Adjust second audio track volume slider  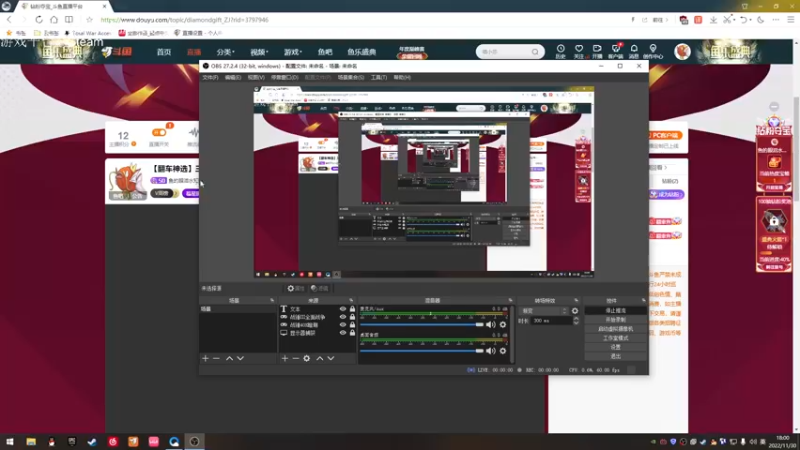[421, 351]
